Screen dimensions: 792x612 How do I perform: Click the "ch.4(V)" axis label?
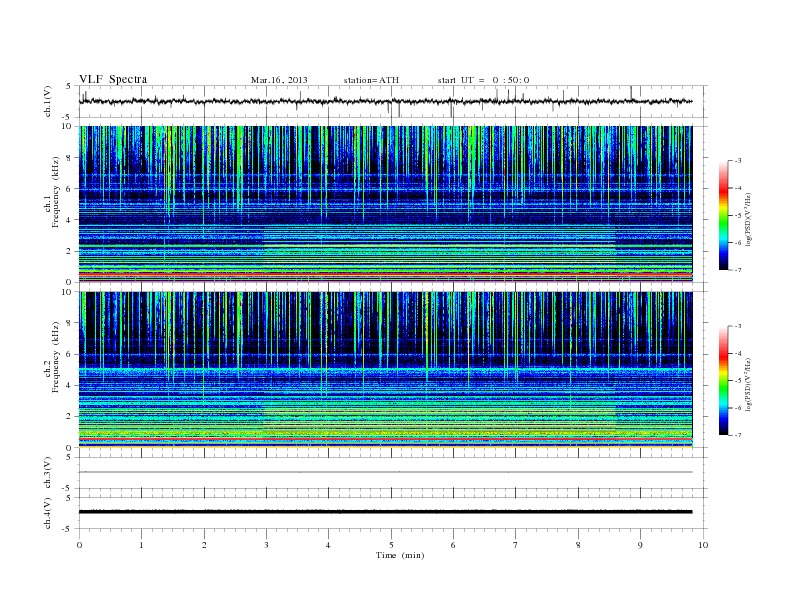click(48, 513)
